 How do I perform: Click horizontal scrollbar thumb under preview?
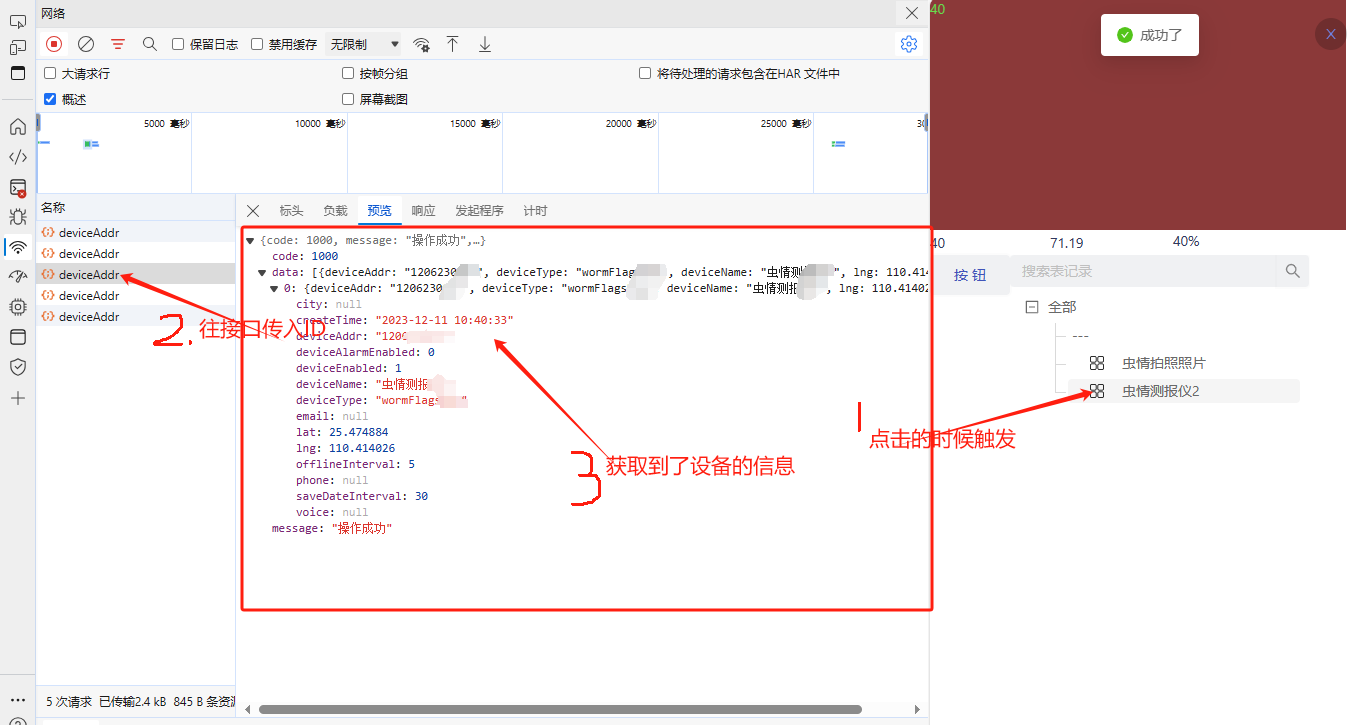pyautogui.click(x=560, y=709)
